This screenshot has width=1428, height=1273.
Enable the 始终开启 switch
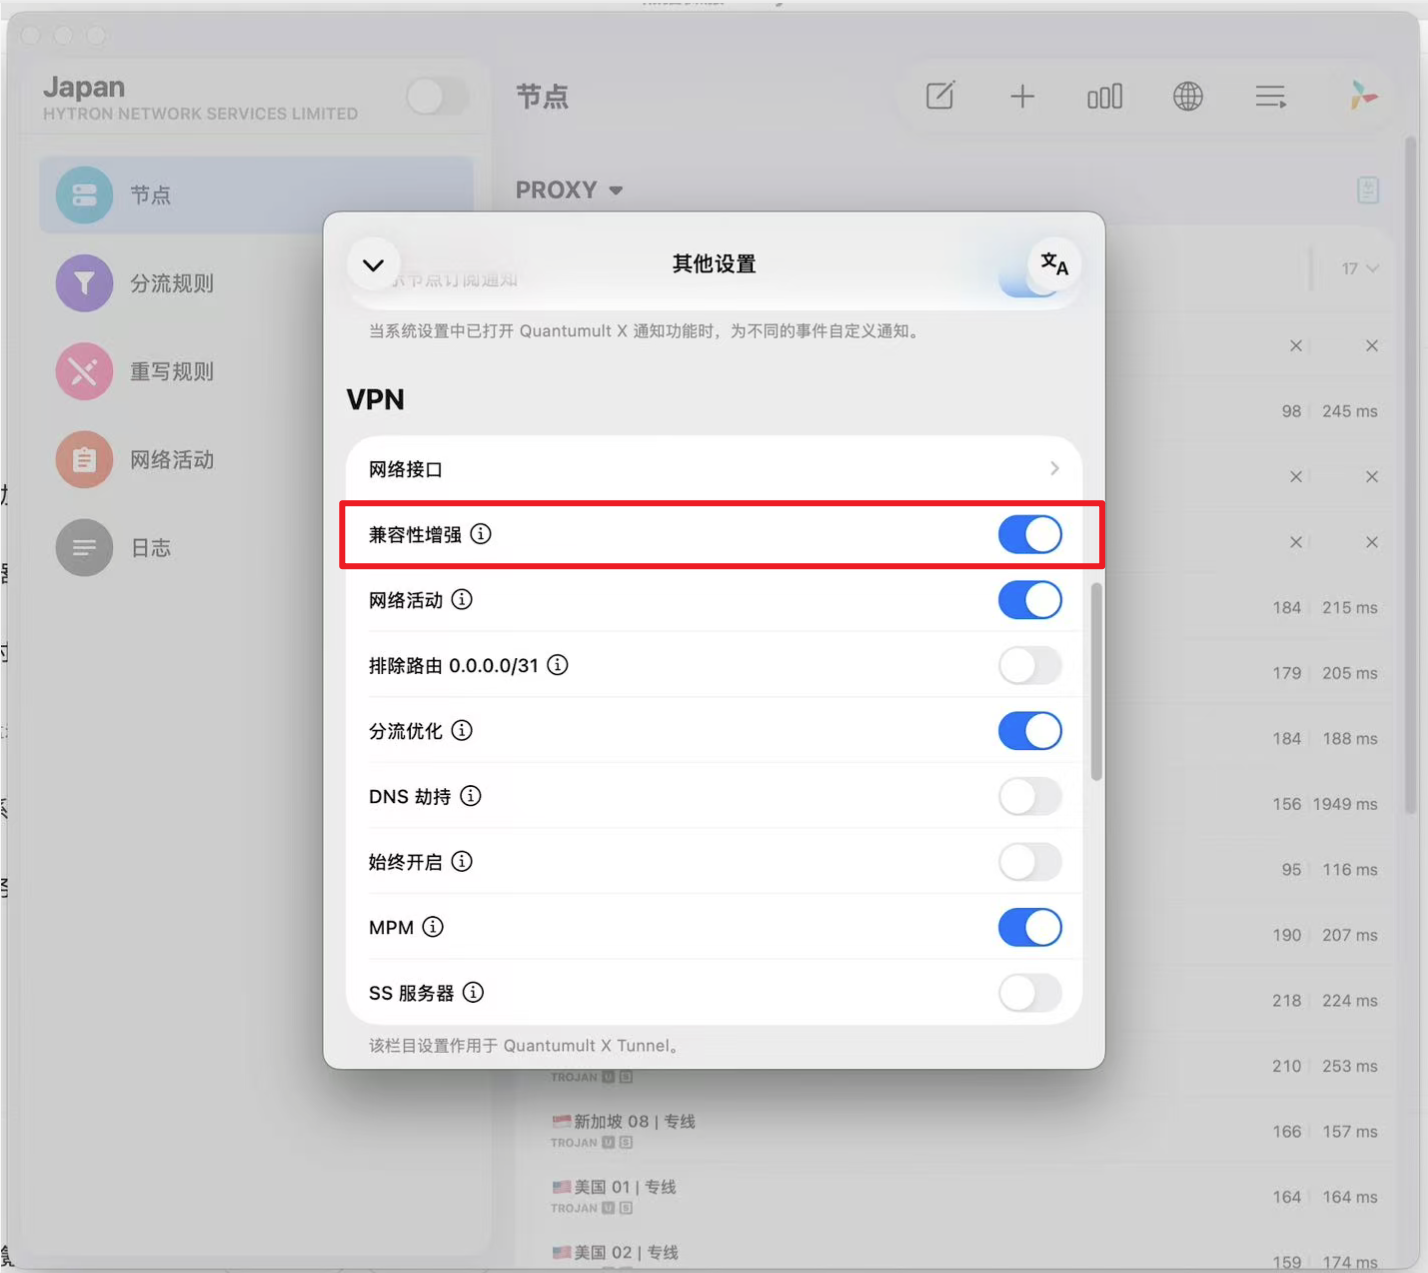[x=1030, y=862]
